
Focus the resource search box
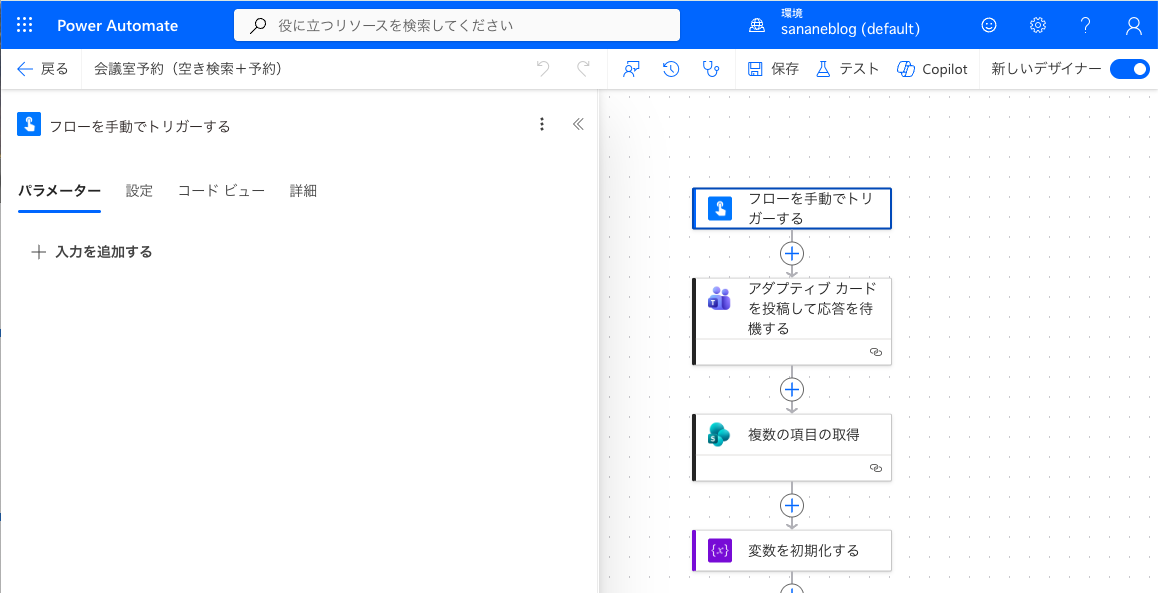pyautogui.click(x=456, y=25)
